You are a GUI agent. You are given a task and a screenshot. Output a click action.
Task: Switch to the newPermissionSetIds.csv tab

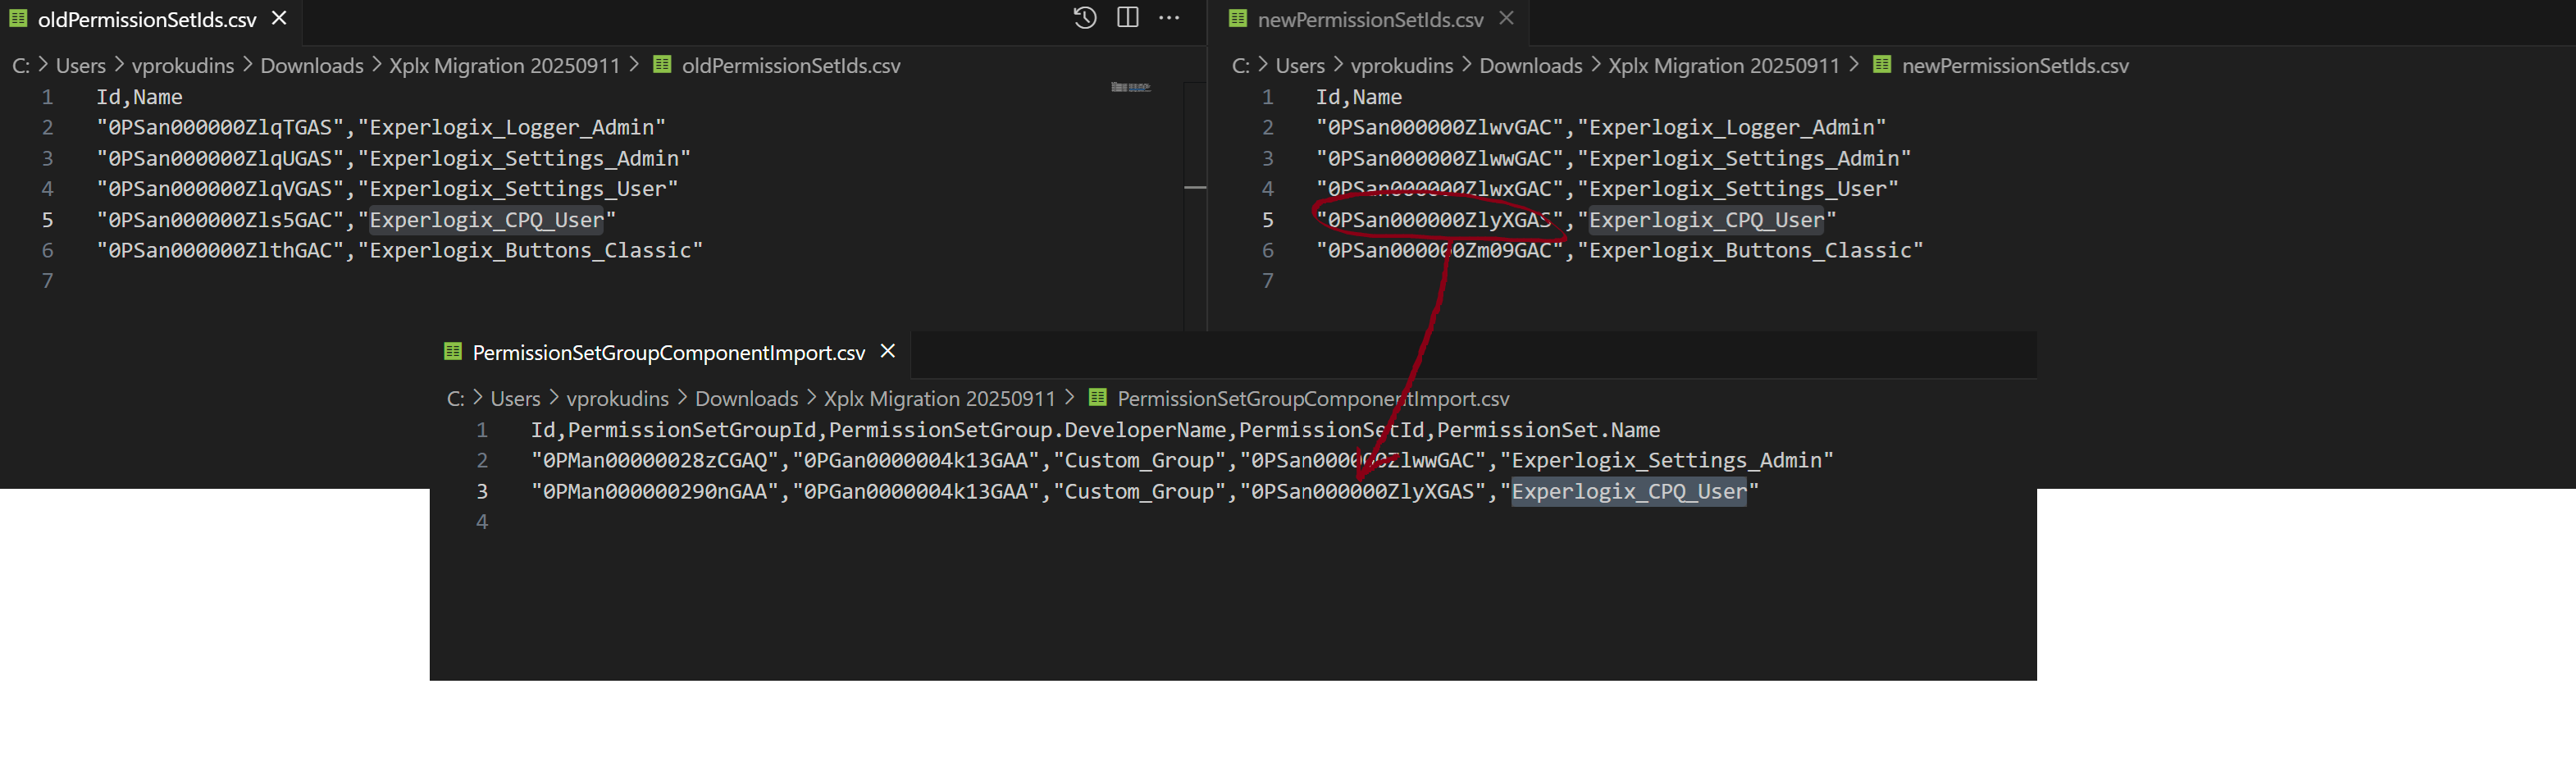(x=1370, y=19)
